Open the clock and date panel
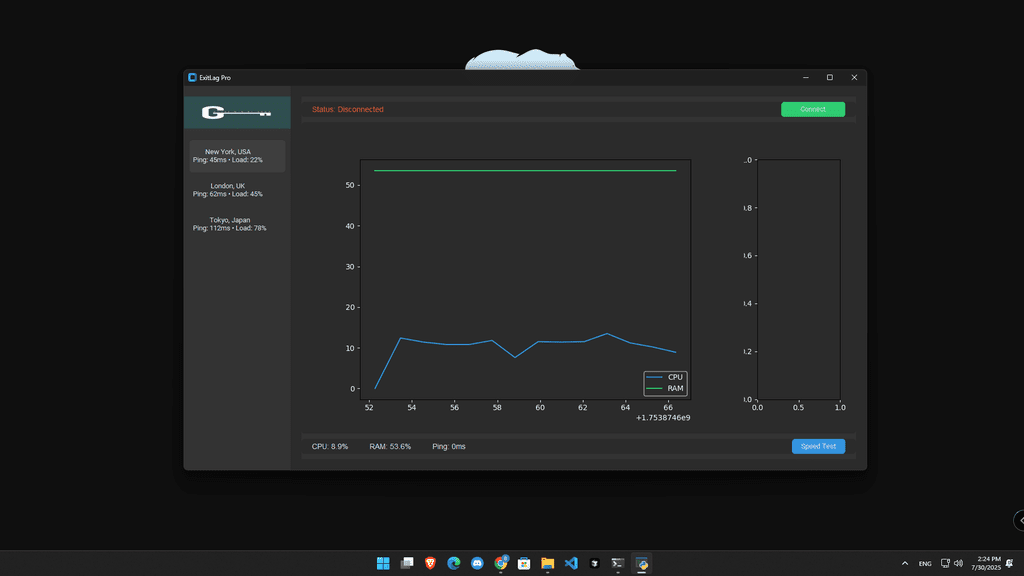This screenshot has height=576, width=1024. point(986,563)
